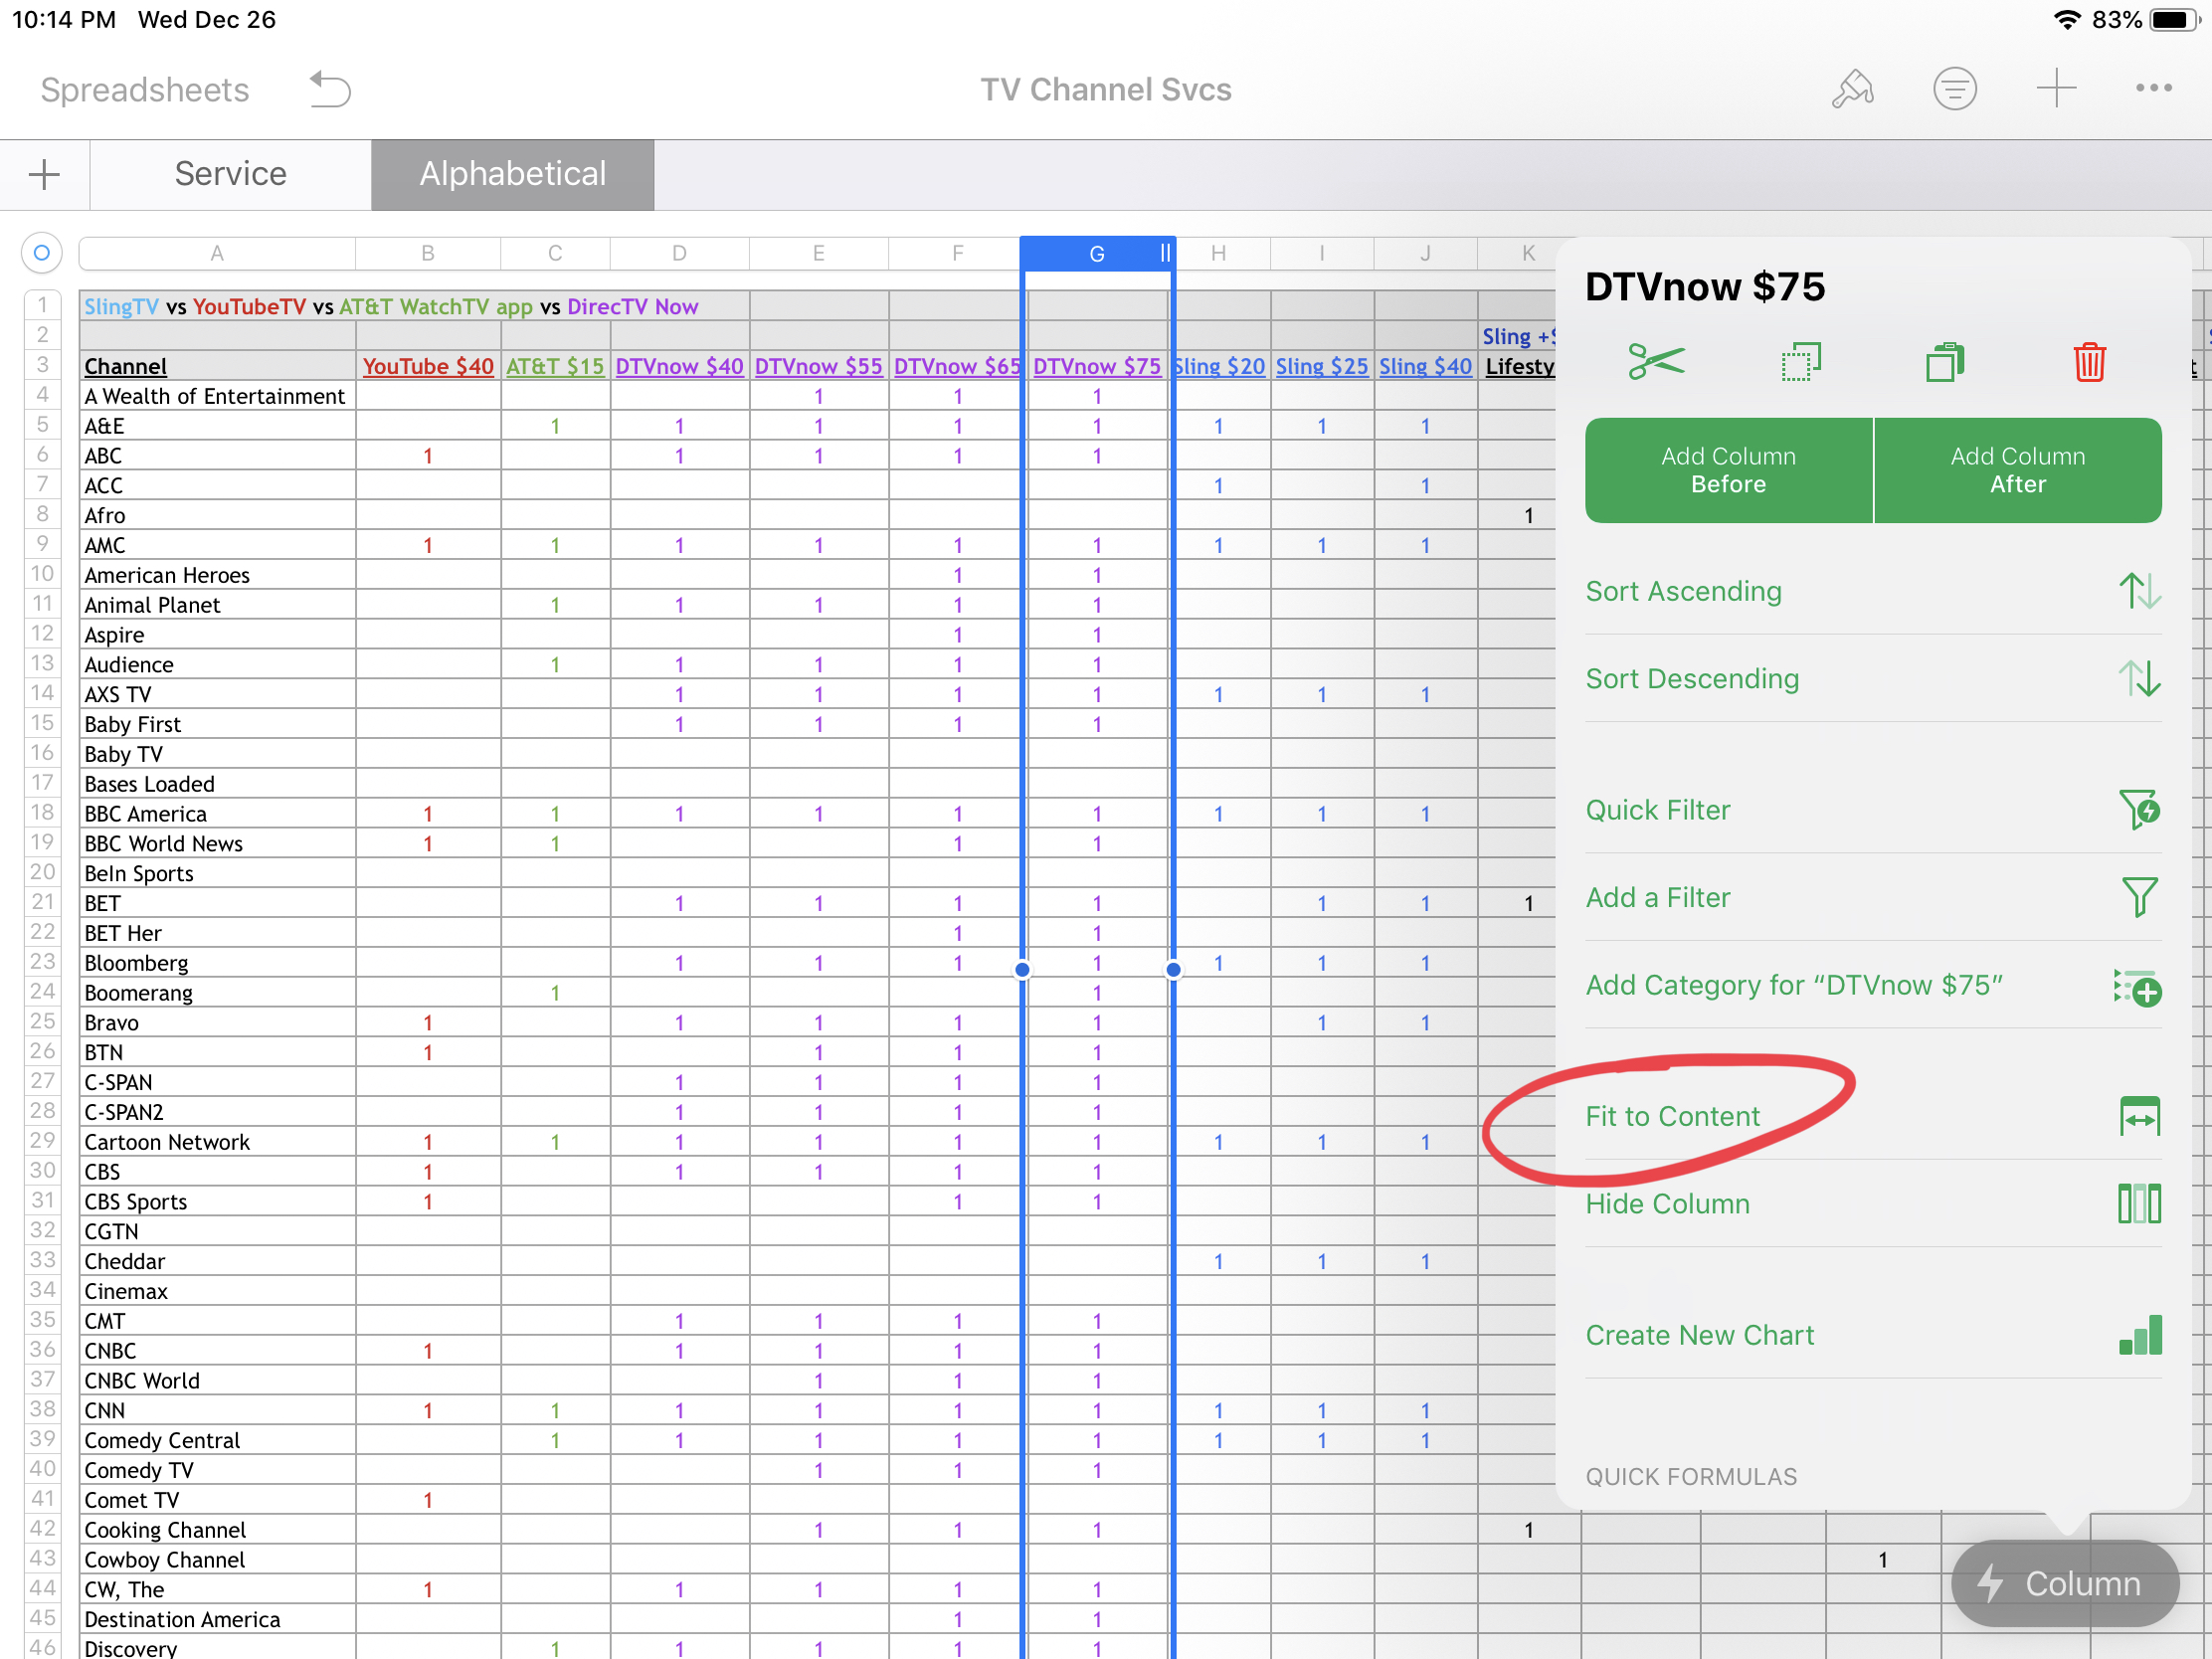Tap the Animal Planet cell

pos(217,605)
